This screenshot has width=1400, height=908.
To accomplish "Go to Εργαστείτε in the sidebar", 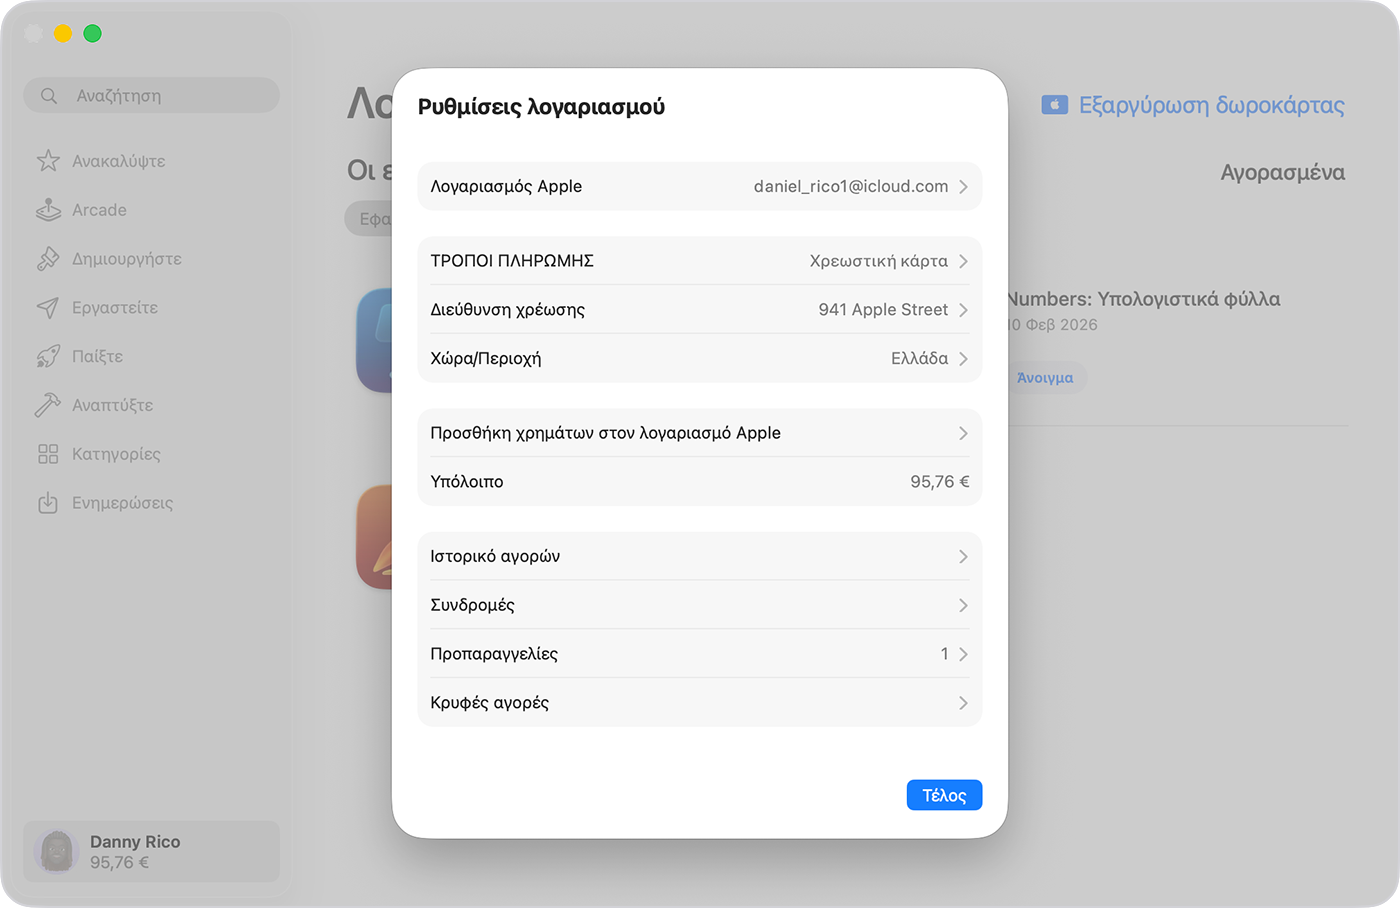I will pos(115,308).
